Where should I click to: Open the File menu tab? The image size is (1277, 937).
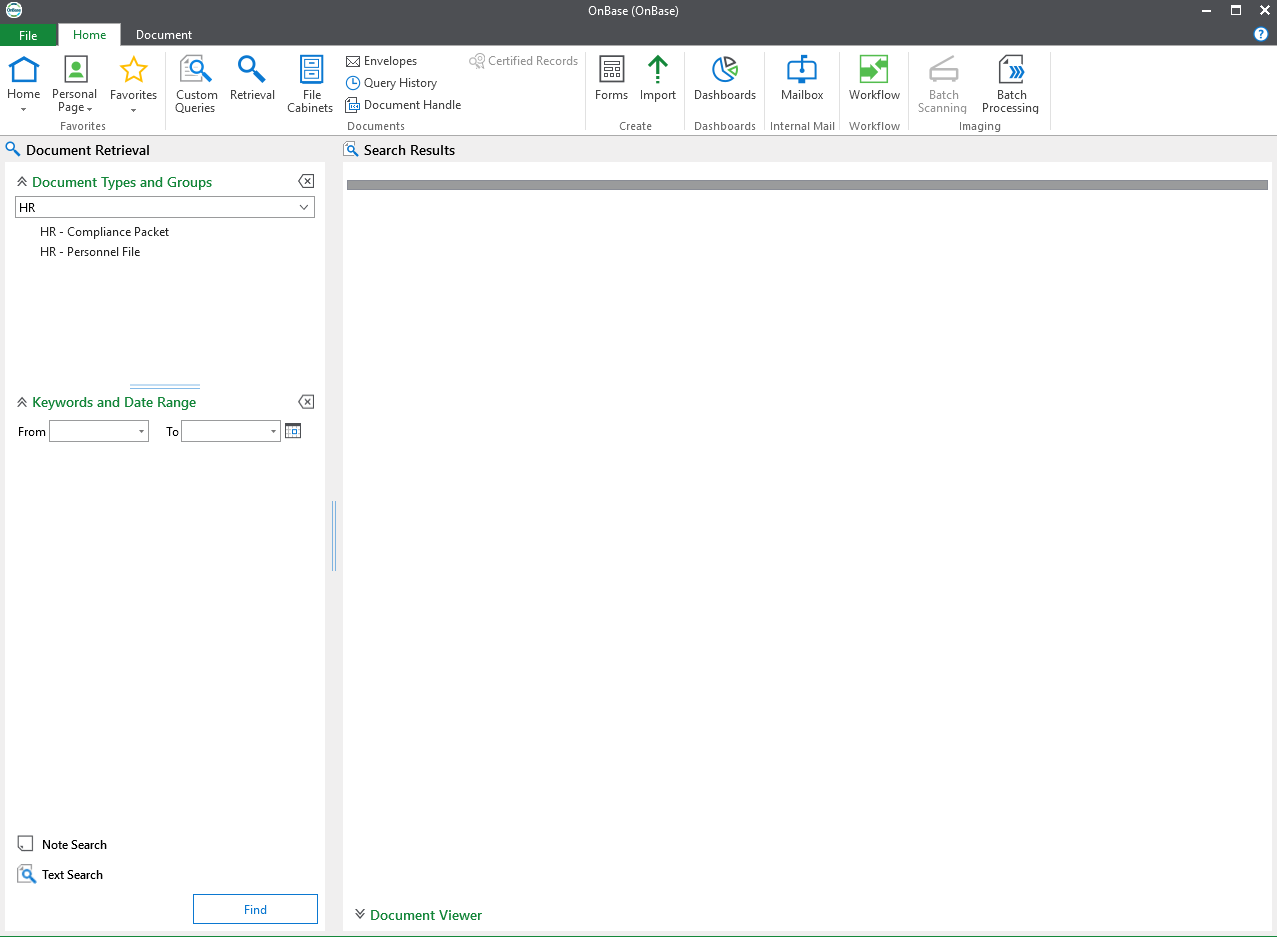coord(28,35)
